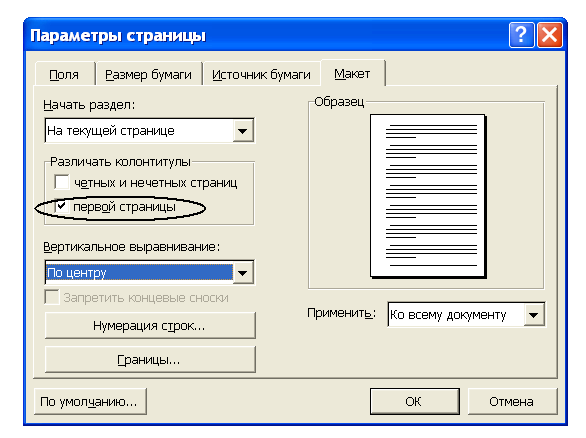Click the Границы button

(150, 359)
